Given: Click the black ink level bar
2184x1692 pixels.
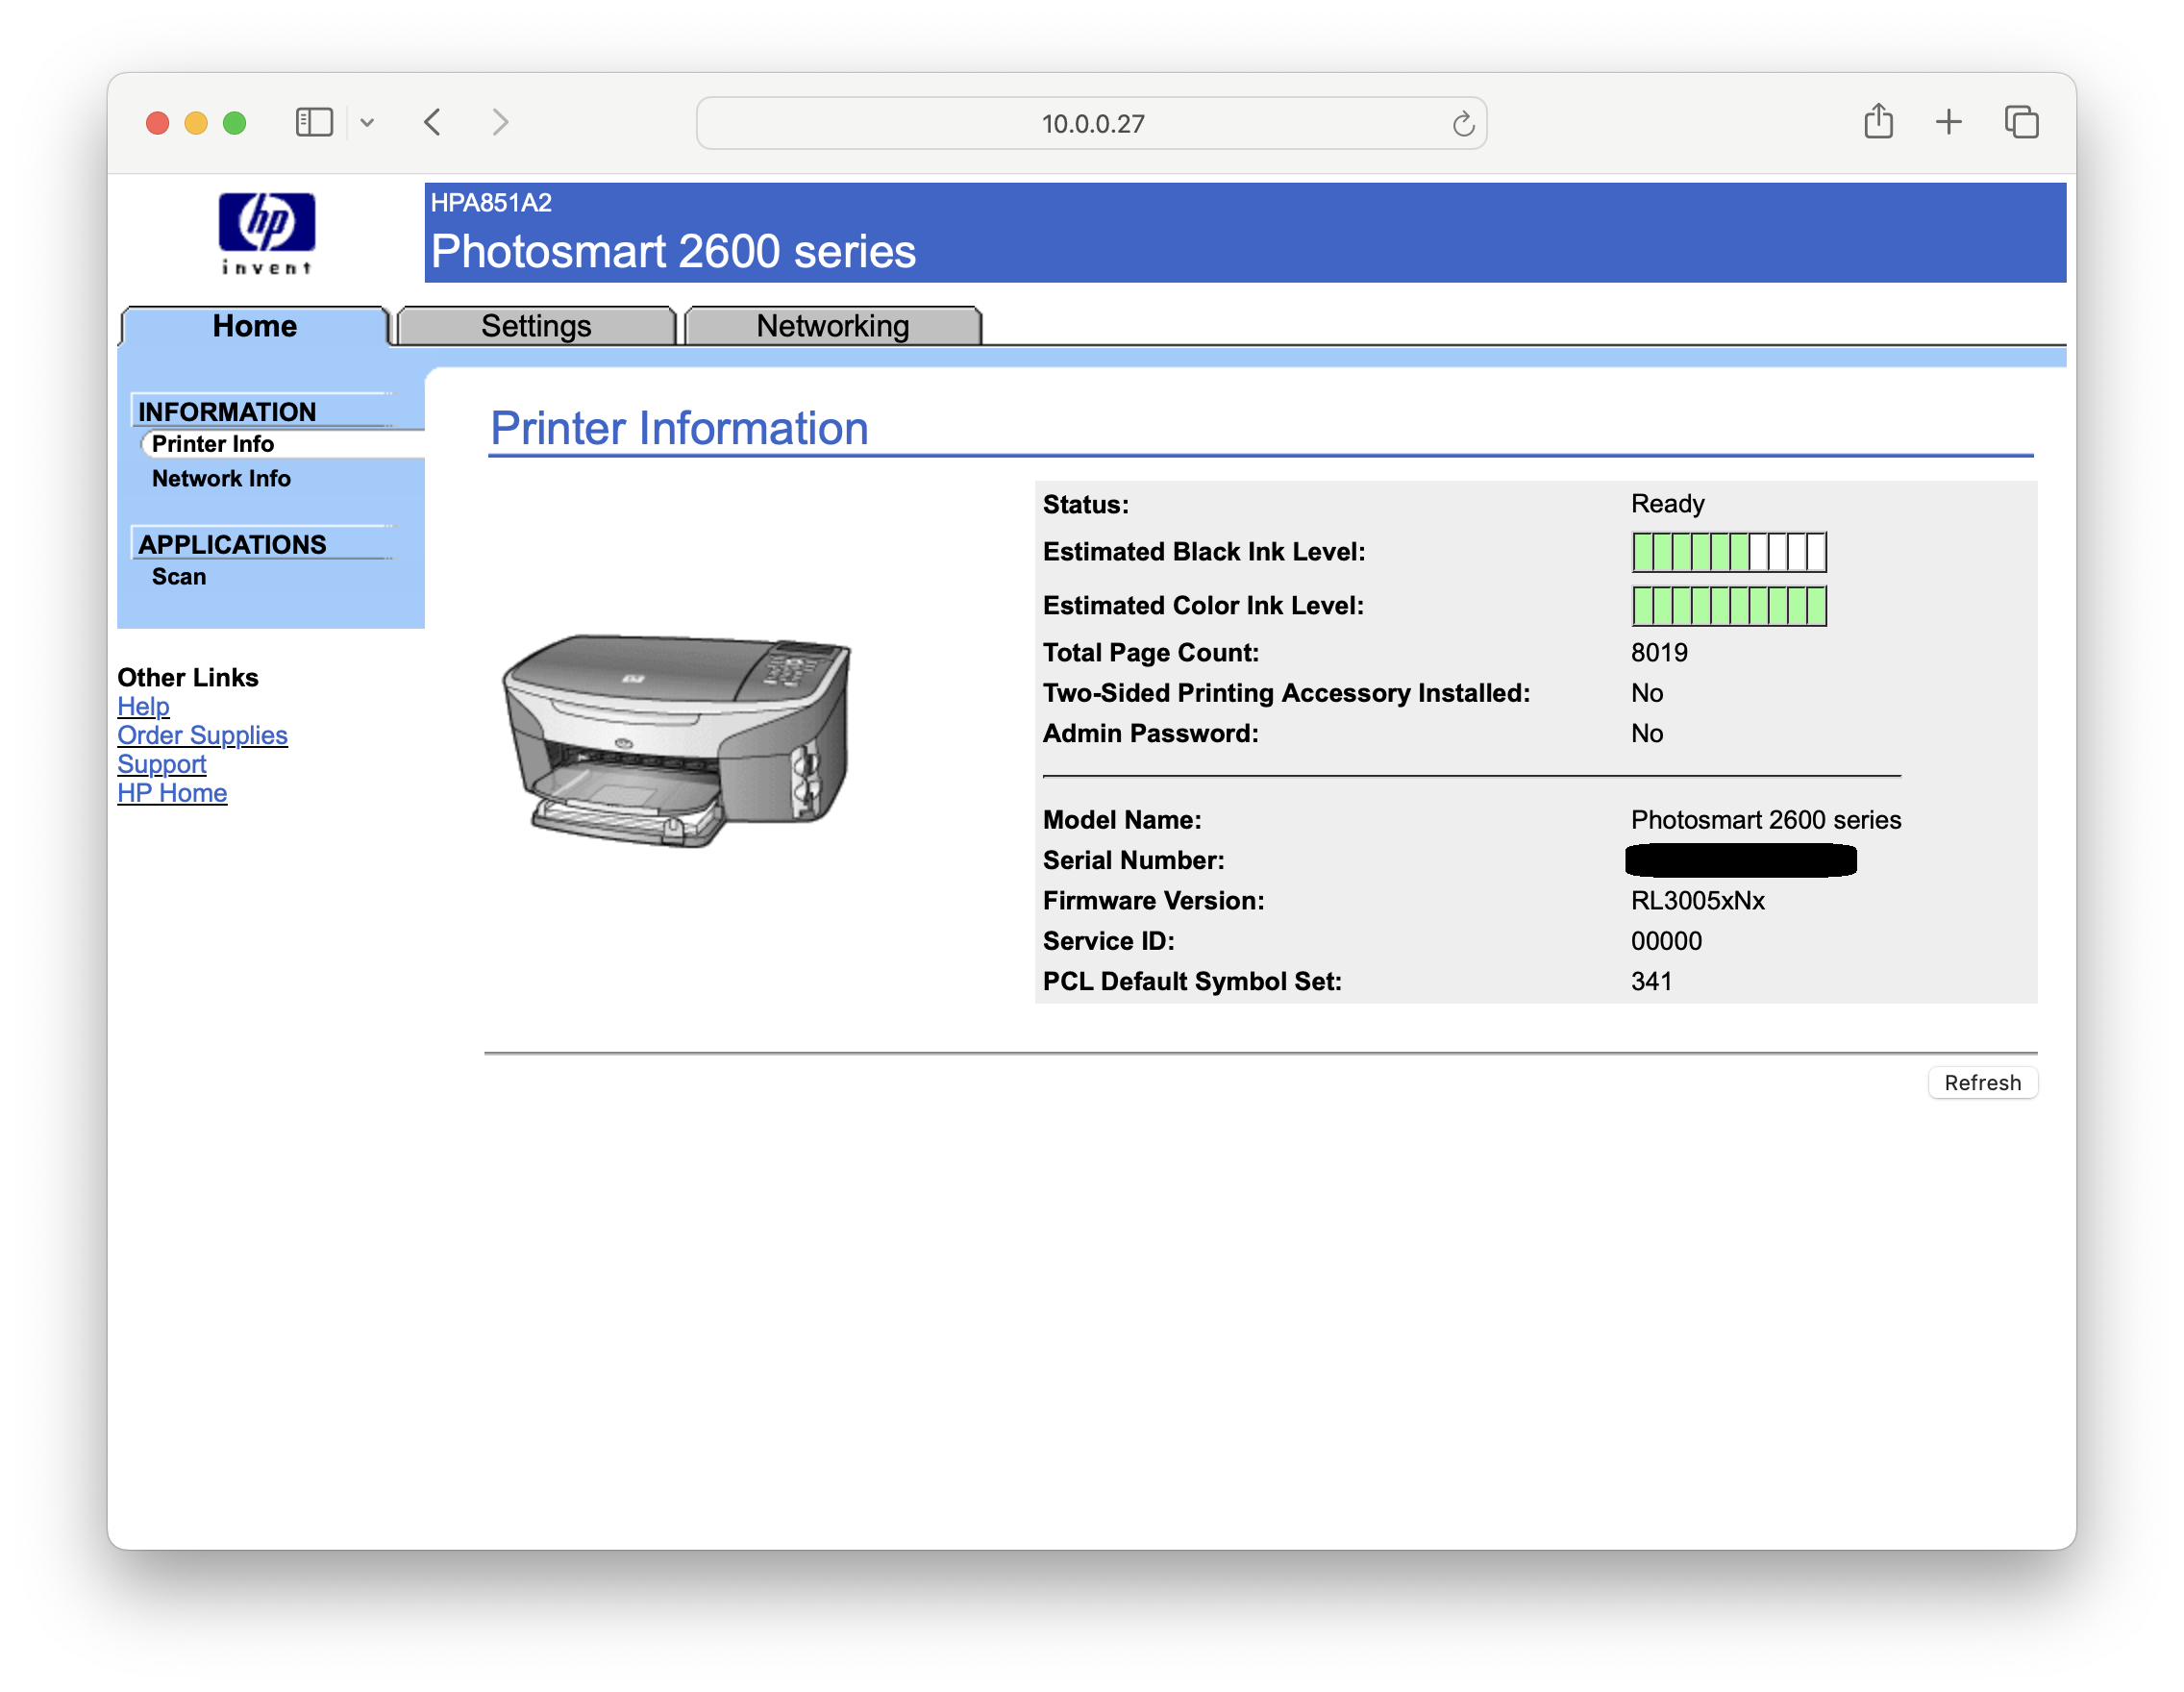Looking at the screenshot, I should click(1729, 552).
